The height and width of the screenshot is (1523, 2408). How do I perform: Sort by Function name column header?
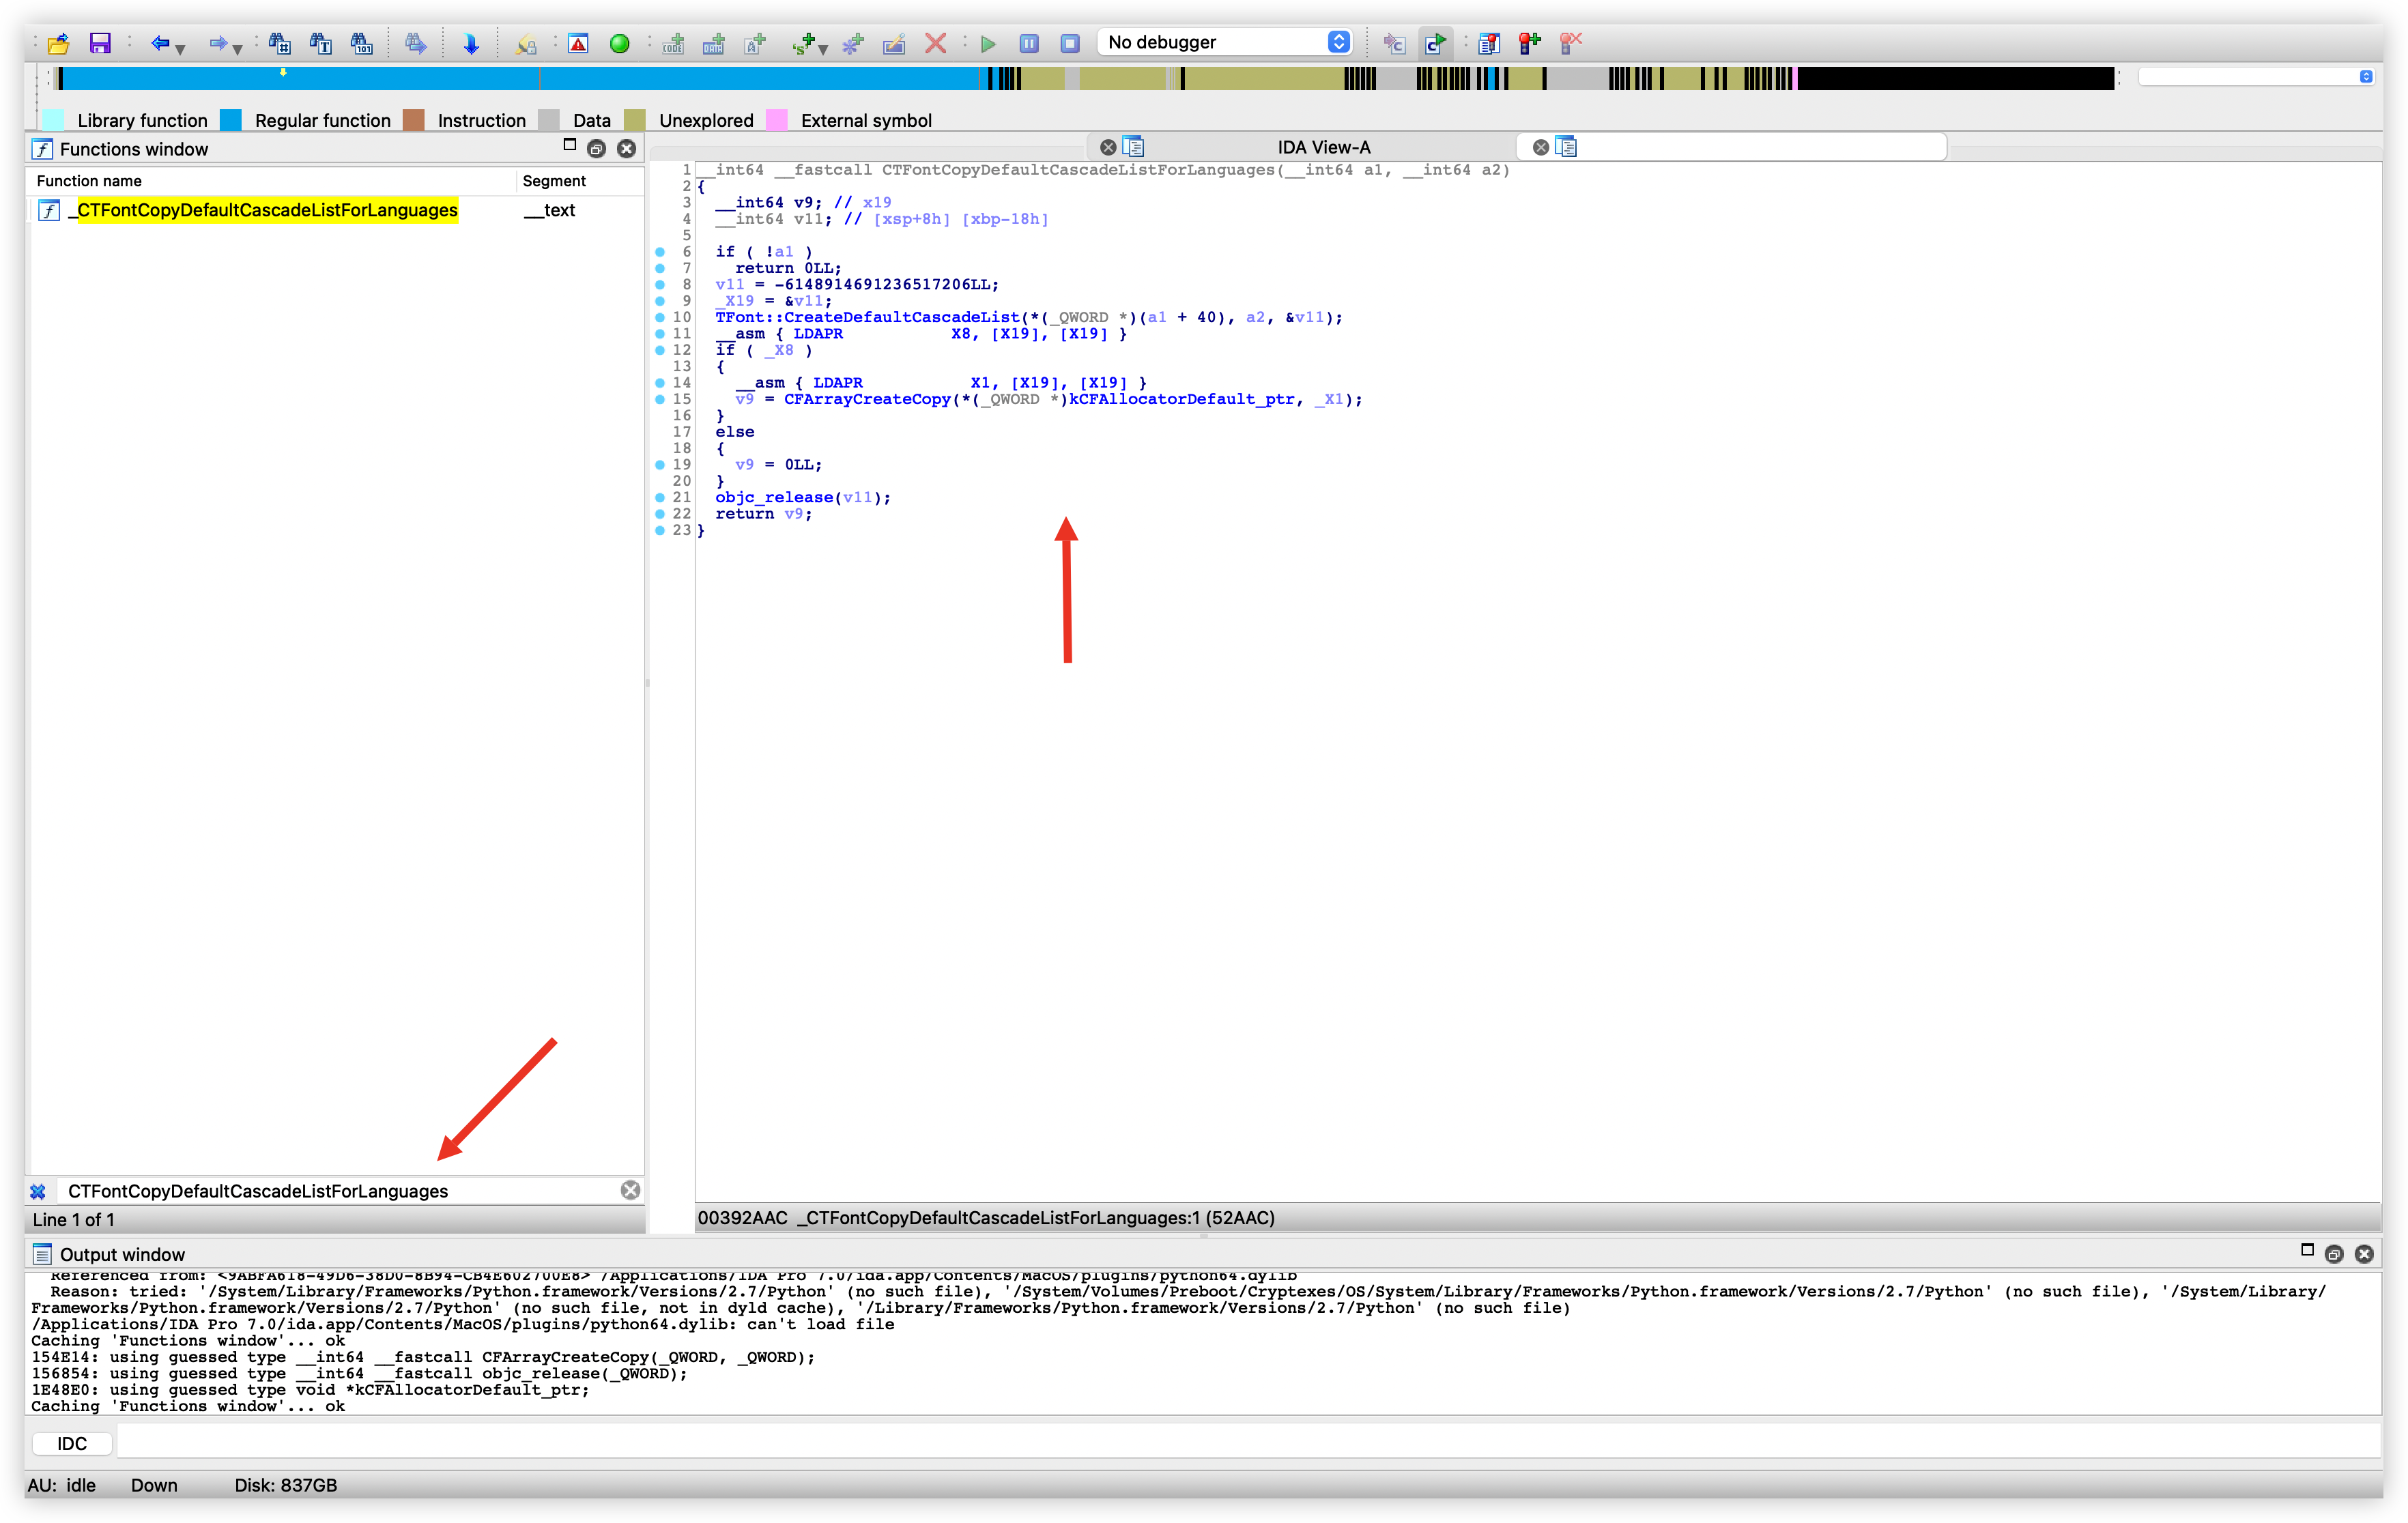[x=89, y=181]
